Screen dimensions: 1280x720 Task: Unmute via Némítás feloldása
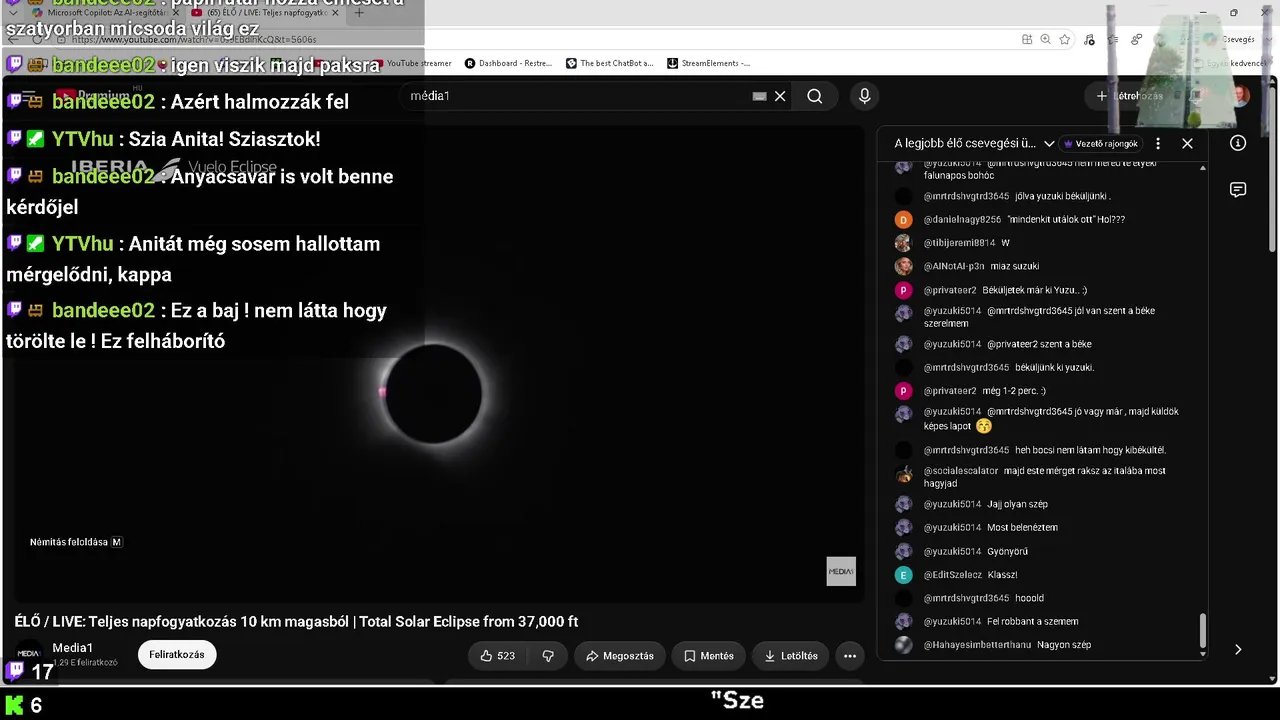[76, 542]
